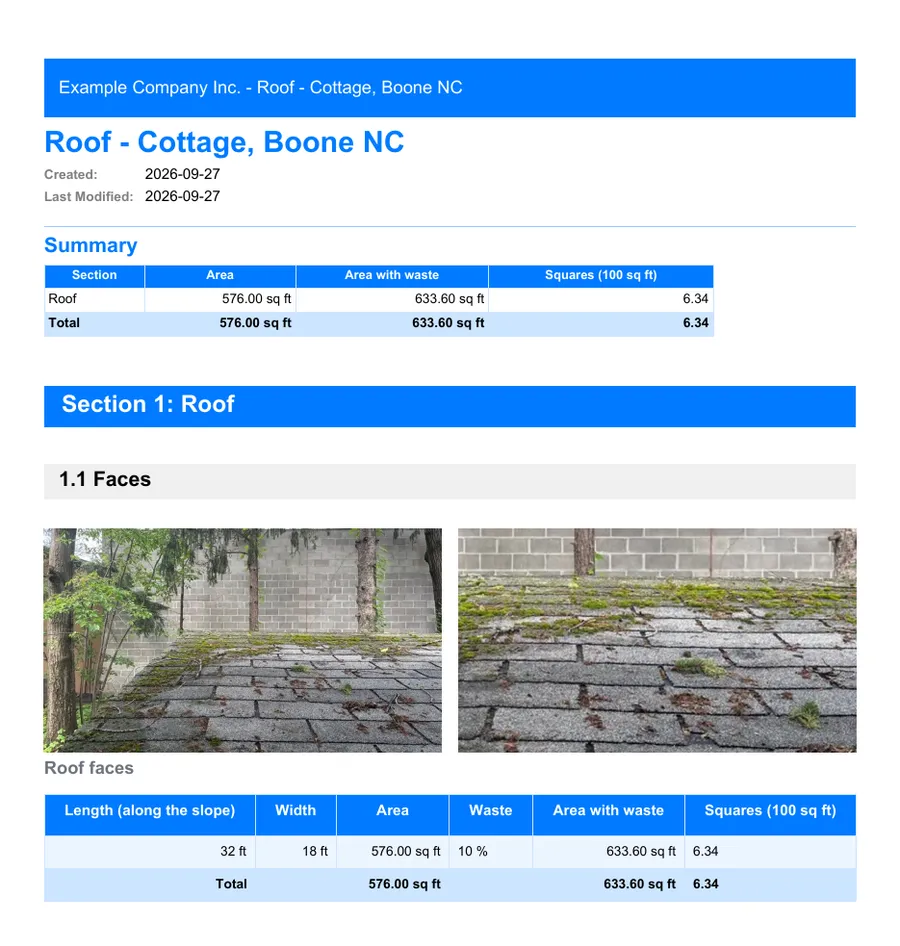Click the 'Section 1: Roof' banner heading

[x=148, y=404]
